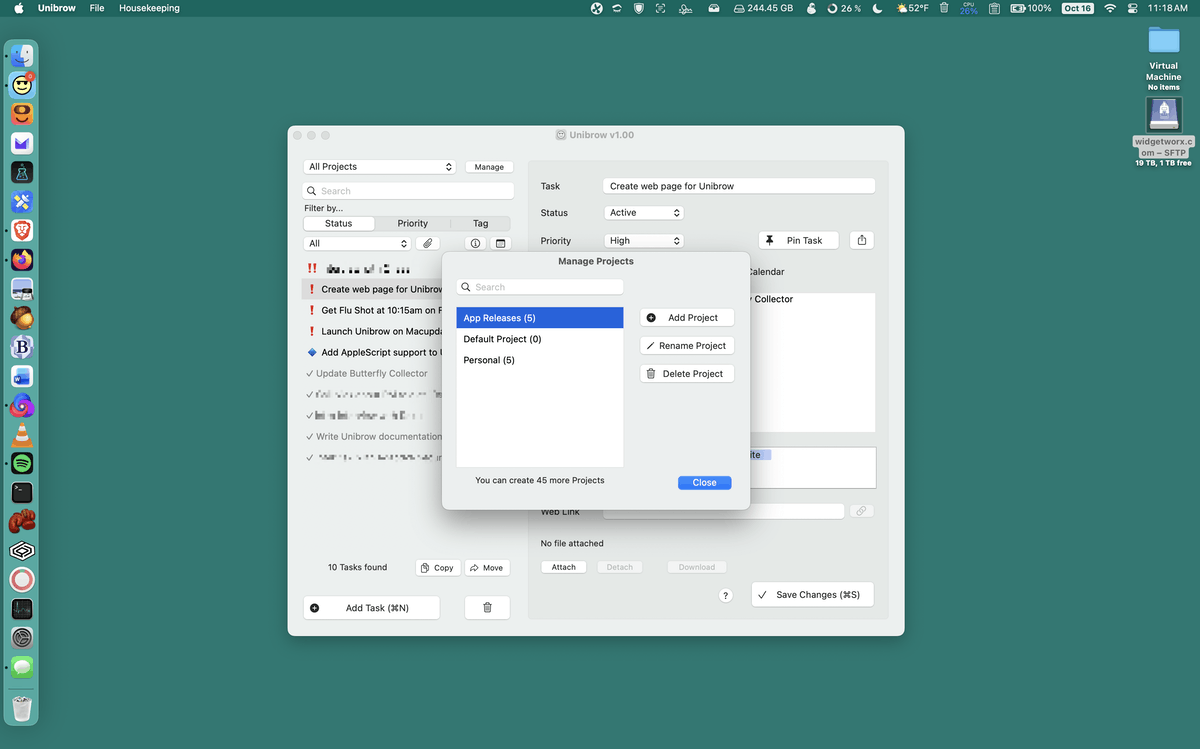Pin the current task with Pin Task
Screen dimensions: 1200x749
pyautogui.click(x=798, y=240)
